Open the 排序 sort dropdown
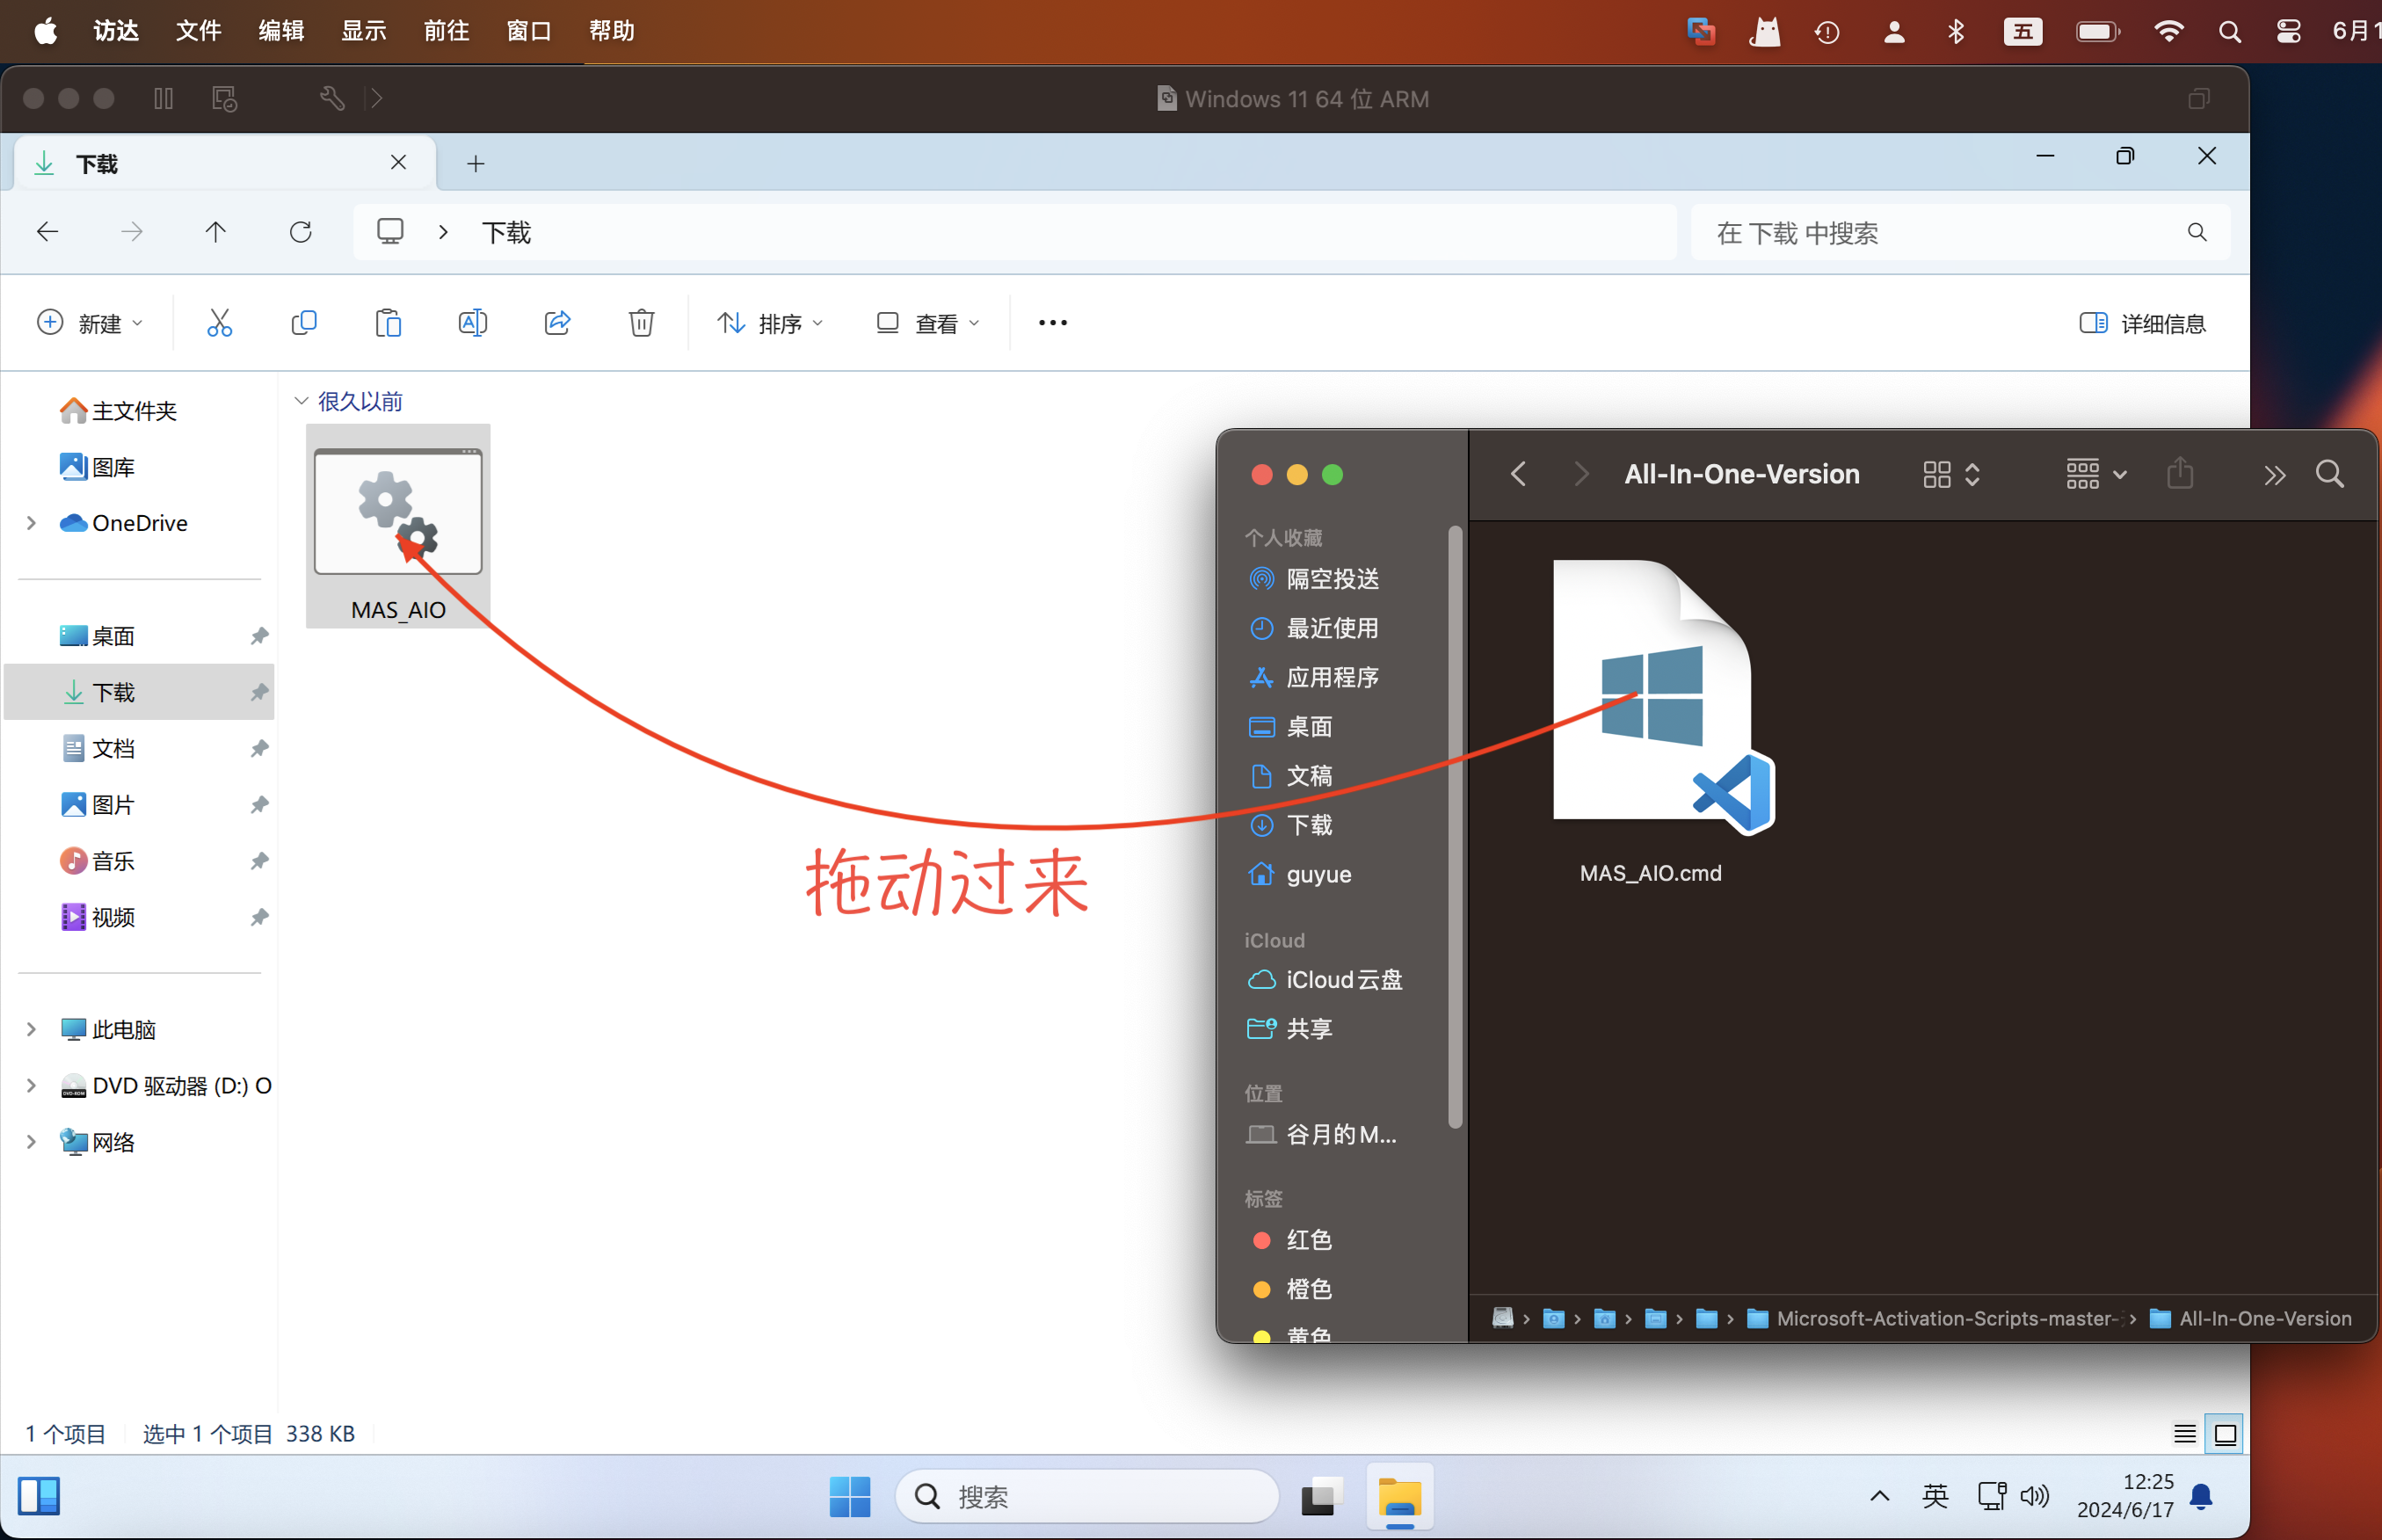 [770, 323]
